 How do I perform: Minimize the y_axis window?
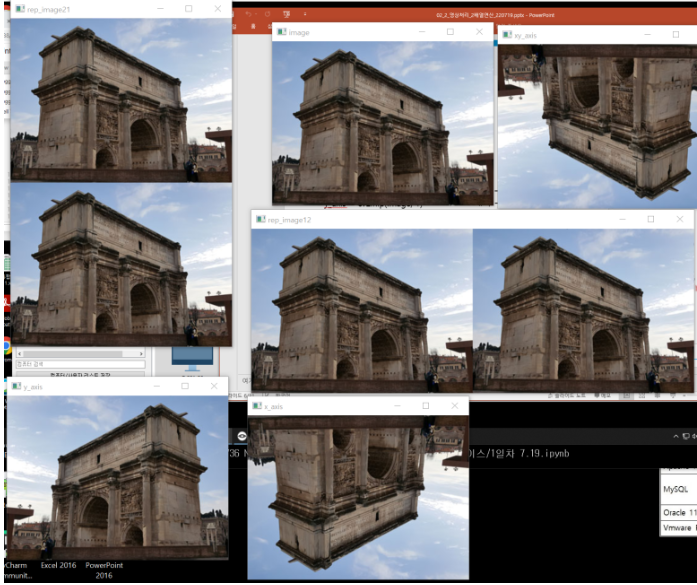point(156,386)
